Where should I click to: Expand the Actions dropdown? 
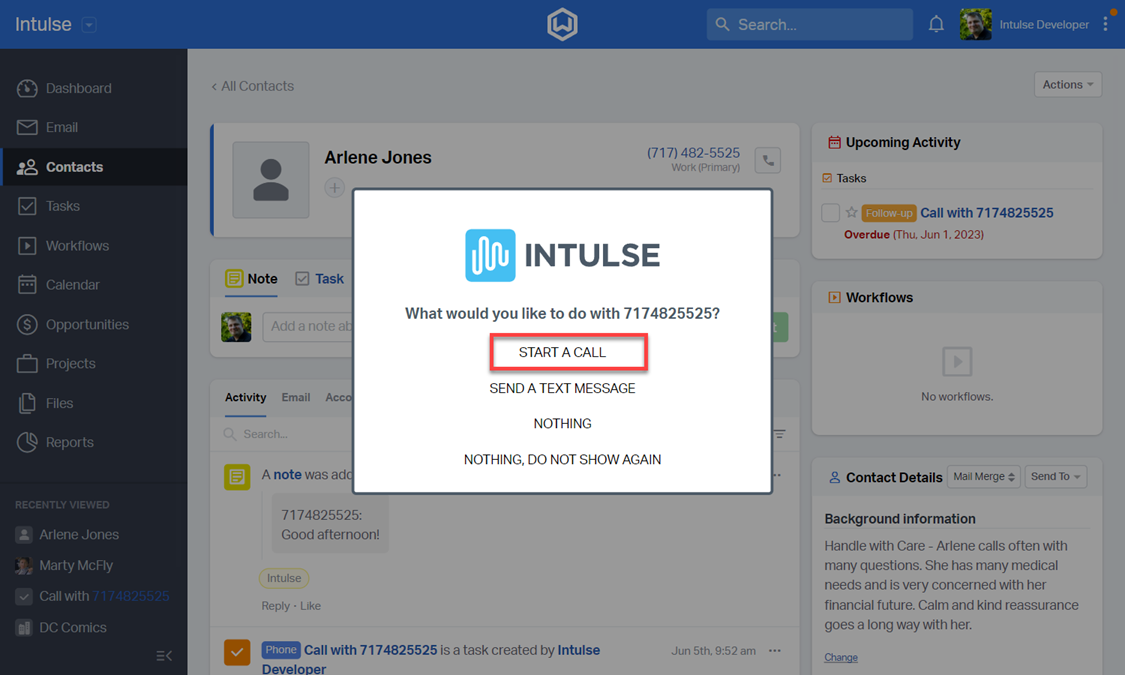tap(1067, 85)
